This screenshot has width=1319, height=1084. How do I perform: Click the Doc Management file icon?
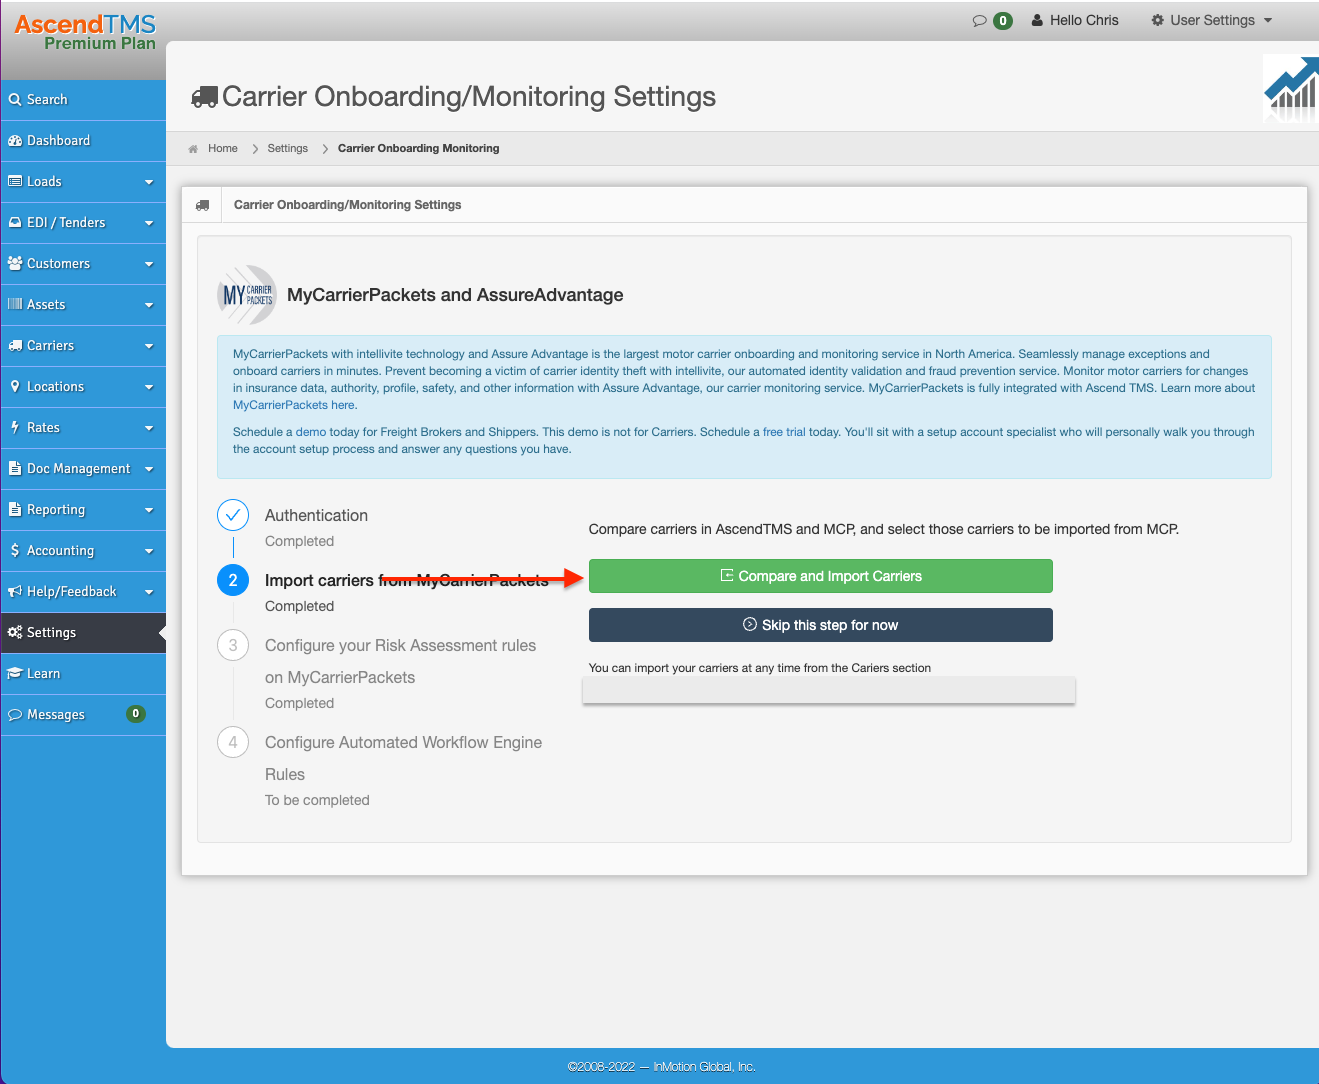(x=15, y=469)
